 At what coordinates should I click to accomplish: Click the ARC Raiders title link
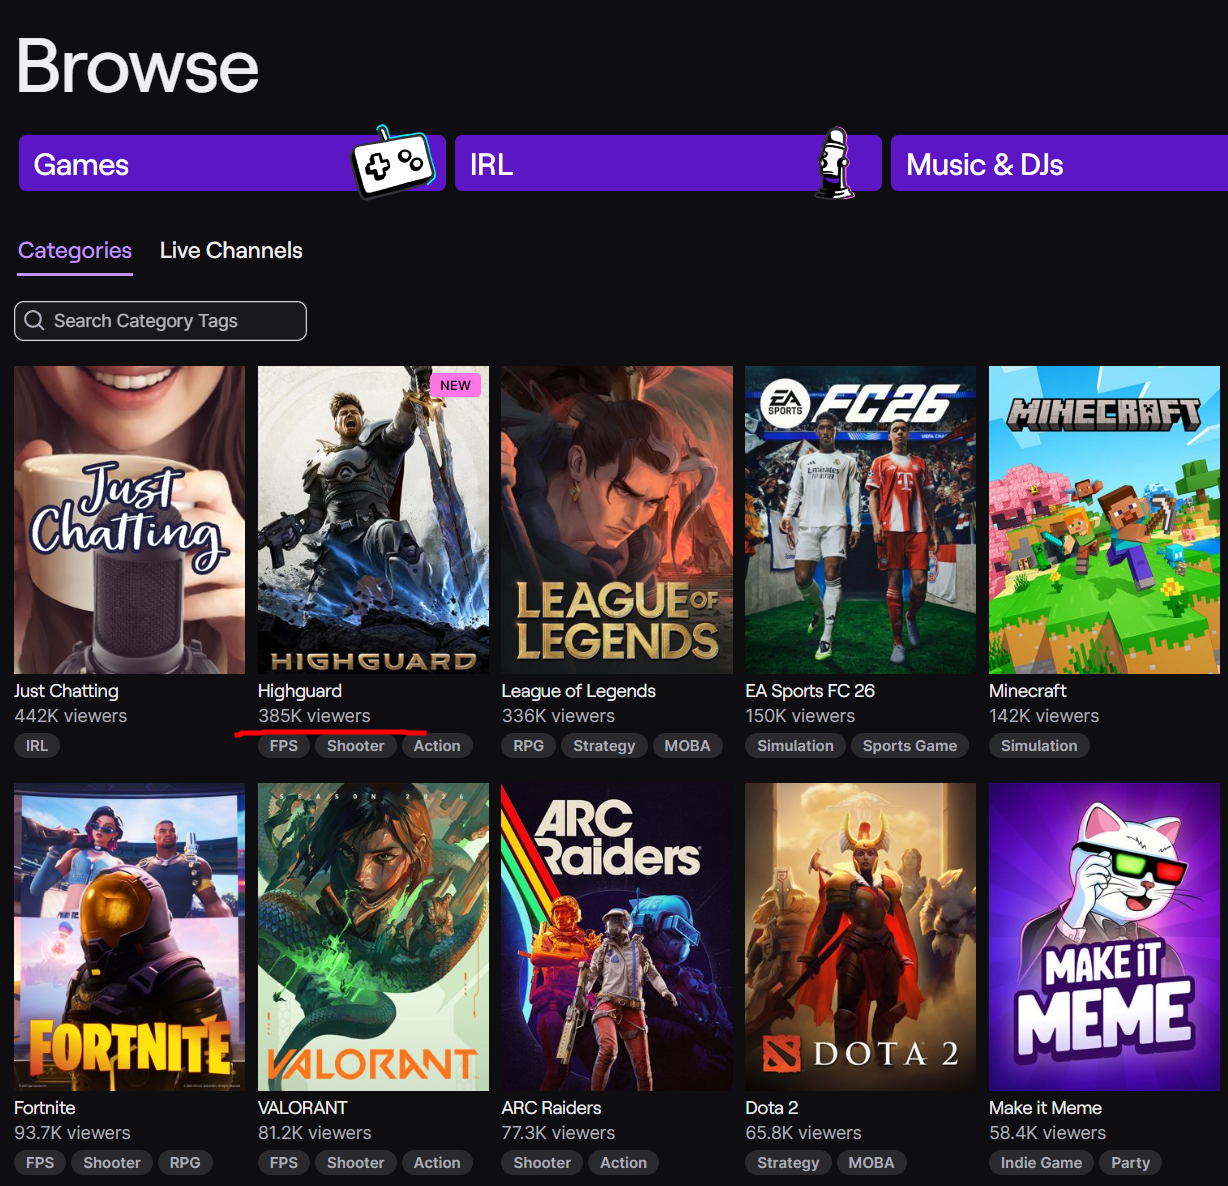point(551,1108)
